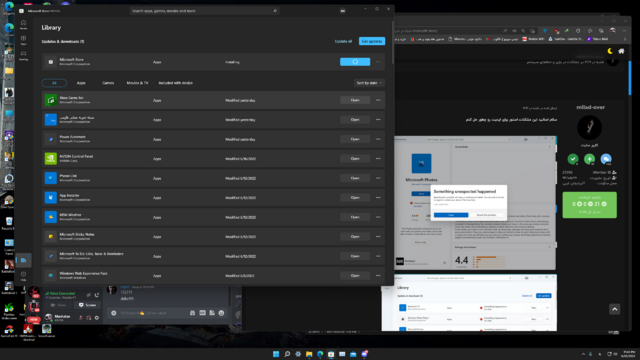Select the Movies & TV filter tab
640x360 pixels.
(137, 83)
